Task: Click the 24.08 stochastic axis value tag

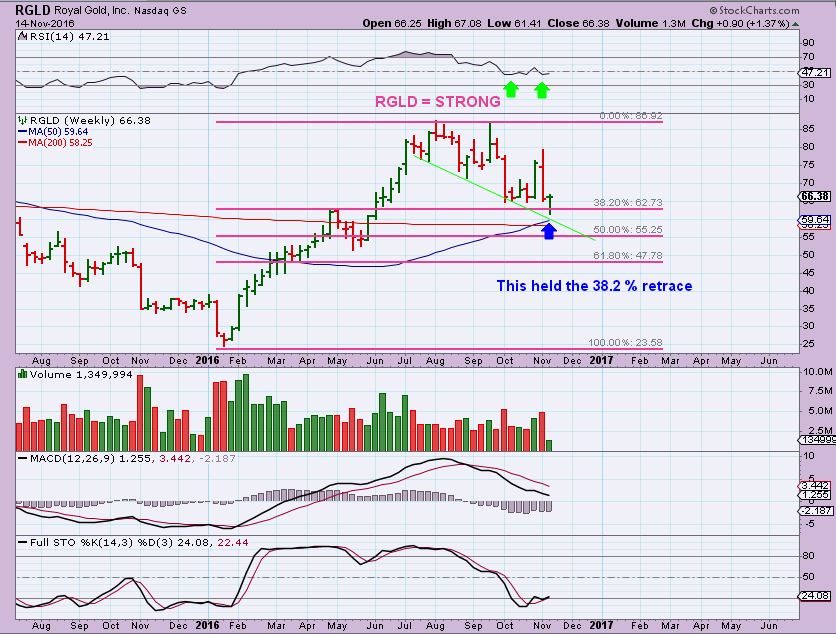Action: [x=815, y=596]
